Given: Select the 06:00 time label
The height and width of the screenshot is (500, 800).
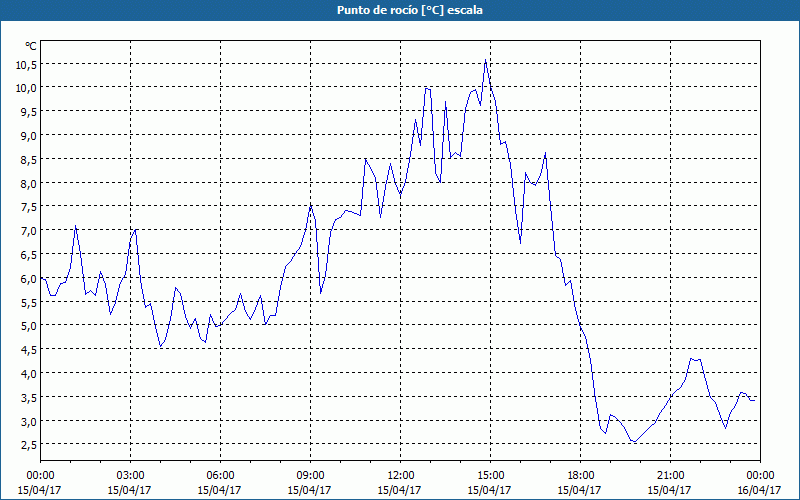Looking at the screenshot, I should [220, 476].
